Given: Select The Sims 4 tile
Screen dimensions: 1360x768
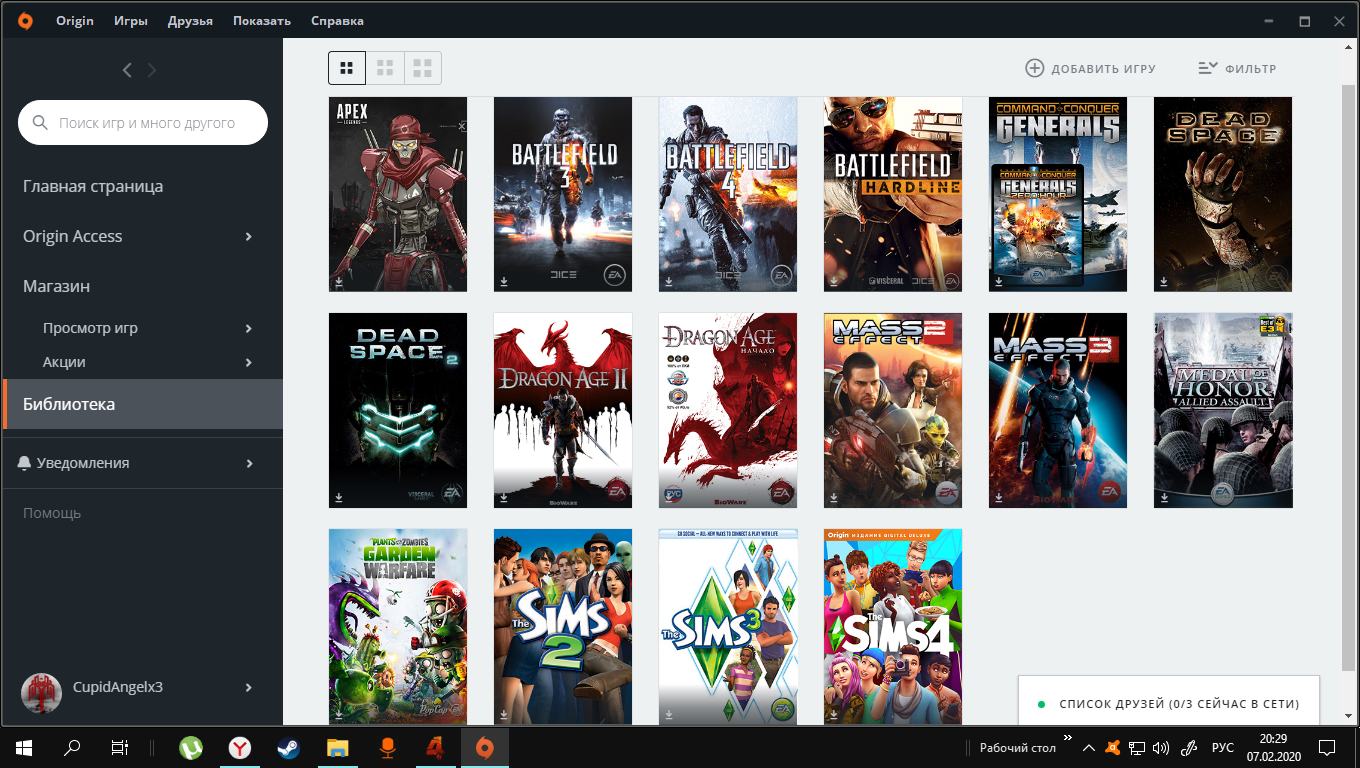Looking at the screenshot, I should [x=893, y=626].
